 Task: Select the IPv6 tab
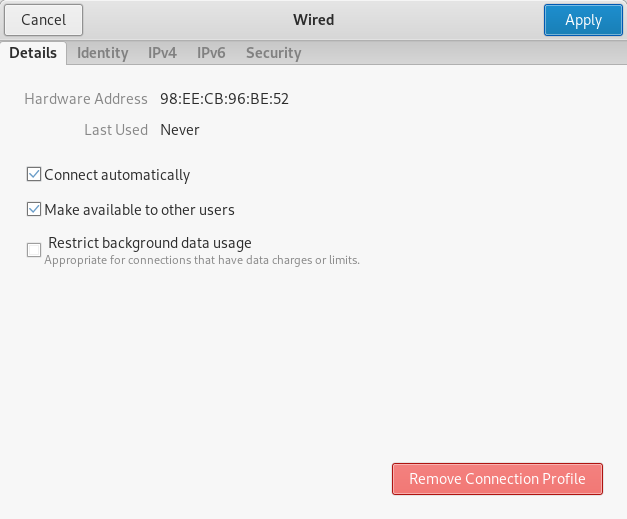click(x=211, y=53)
